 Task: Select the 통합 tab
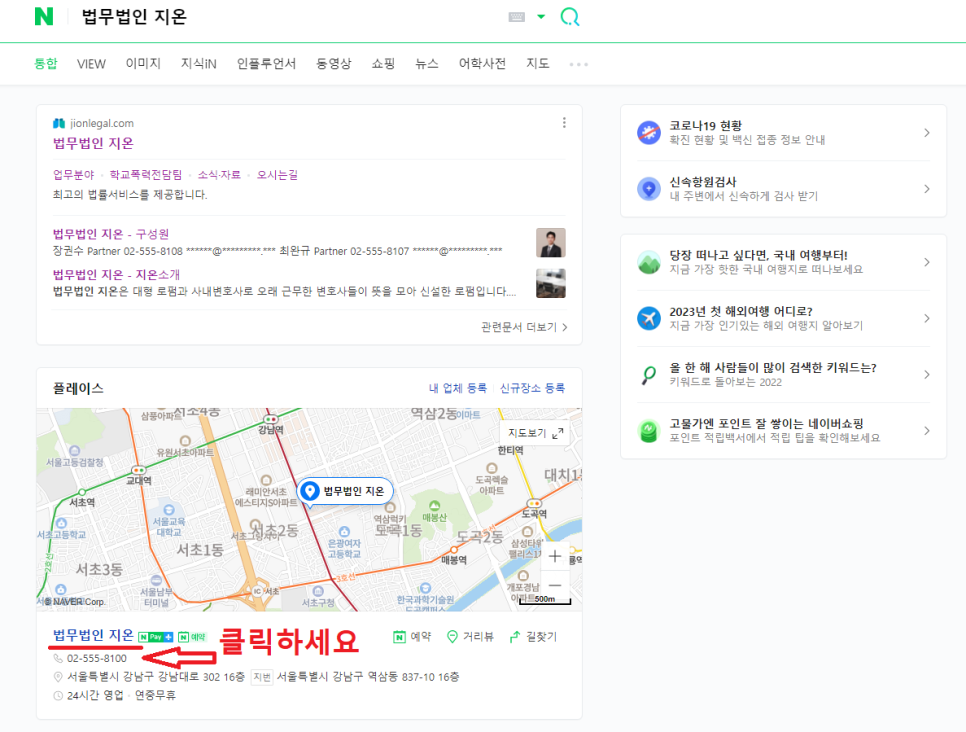coord(46,63)
